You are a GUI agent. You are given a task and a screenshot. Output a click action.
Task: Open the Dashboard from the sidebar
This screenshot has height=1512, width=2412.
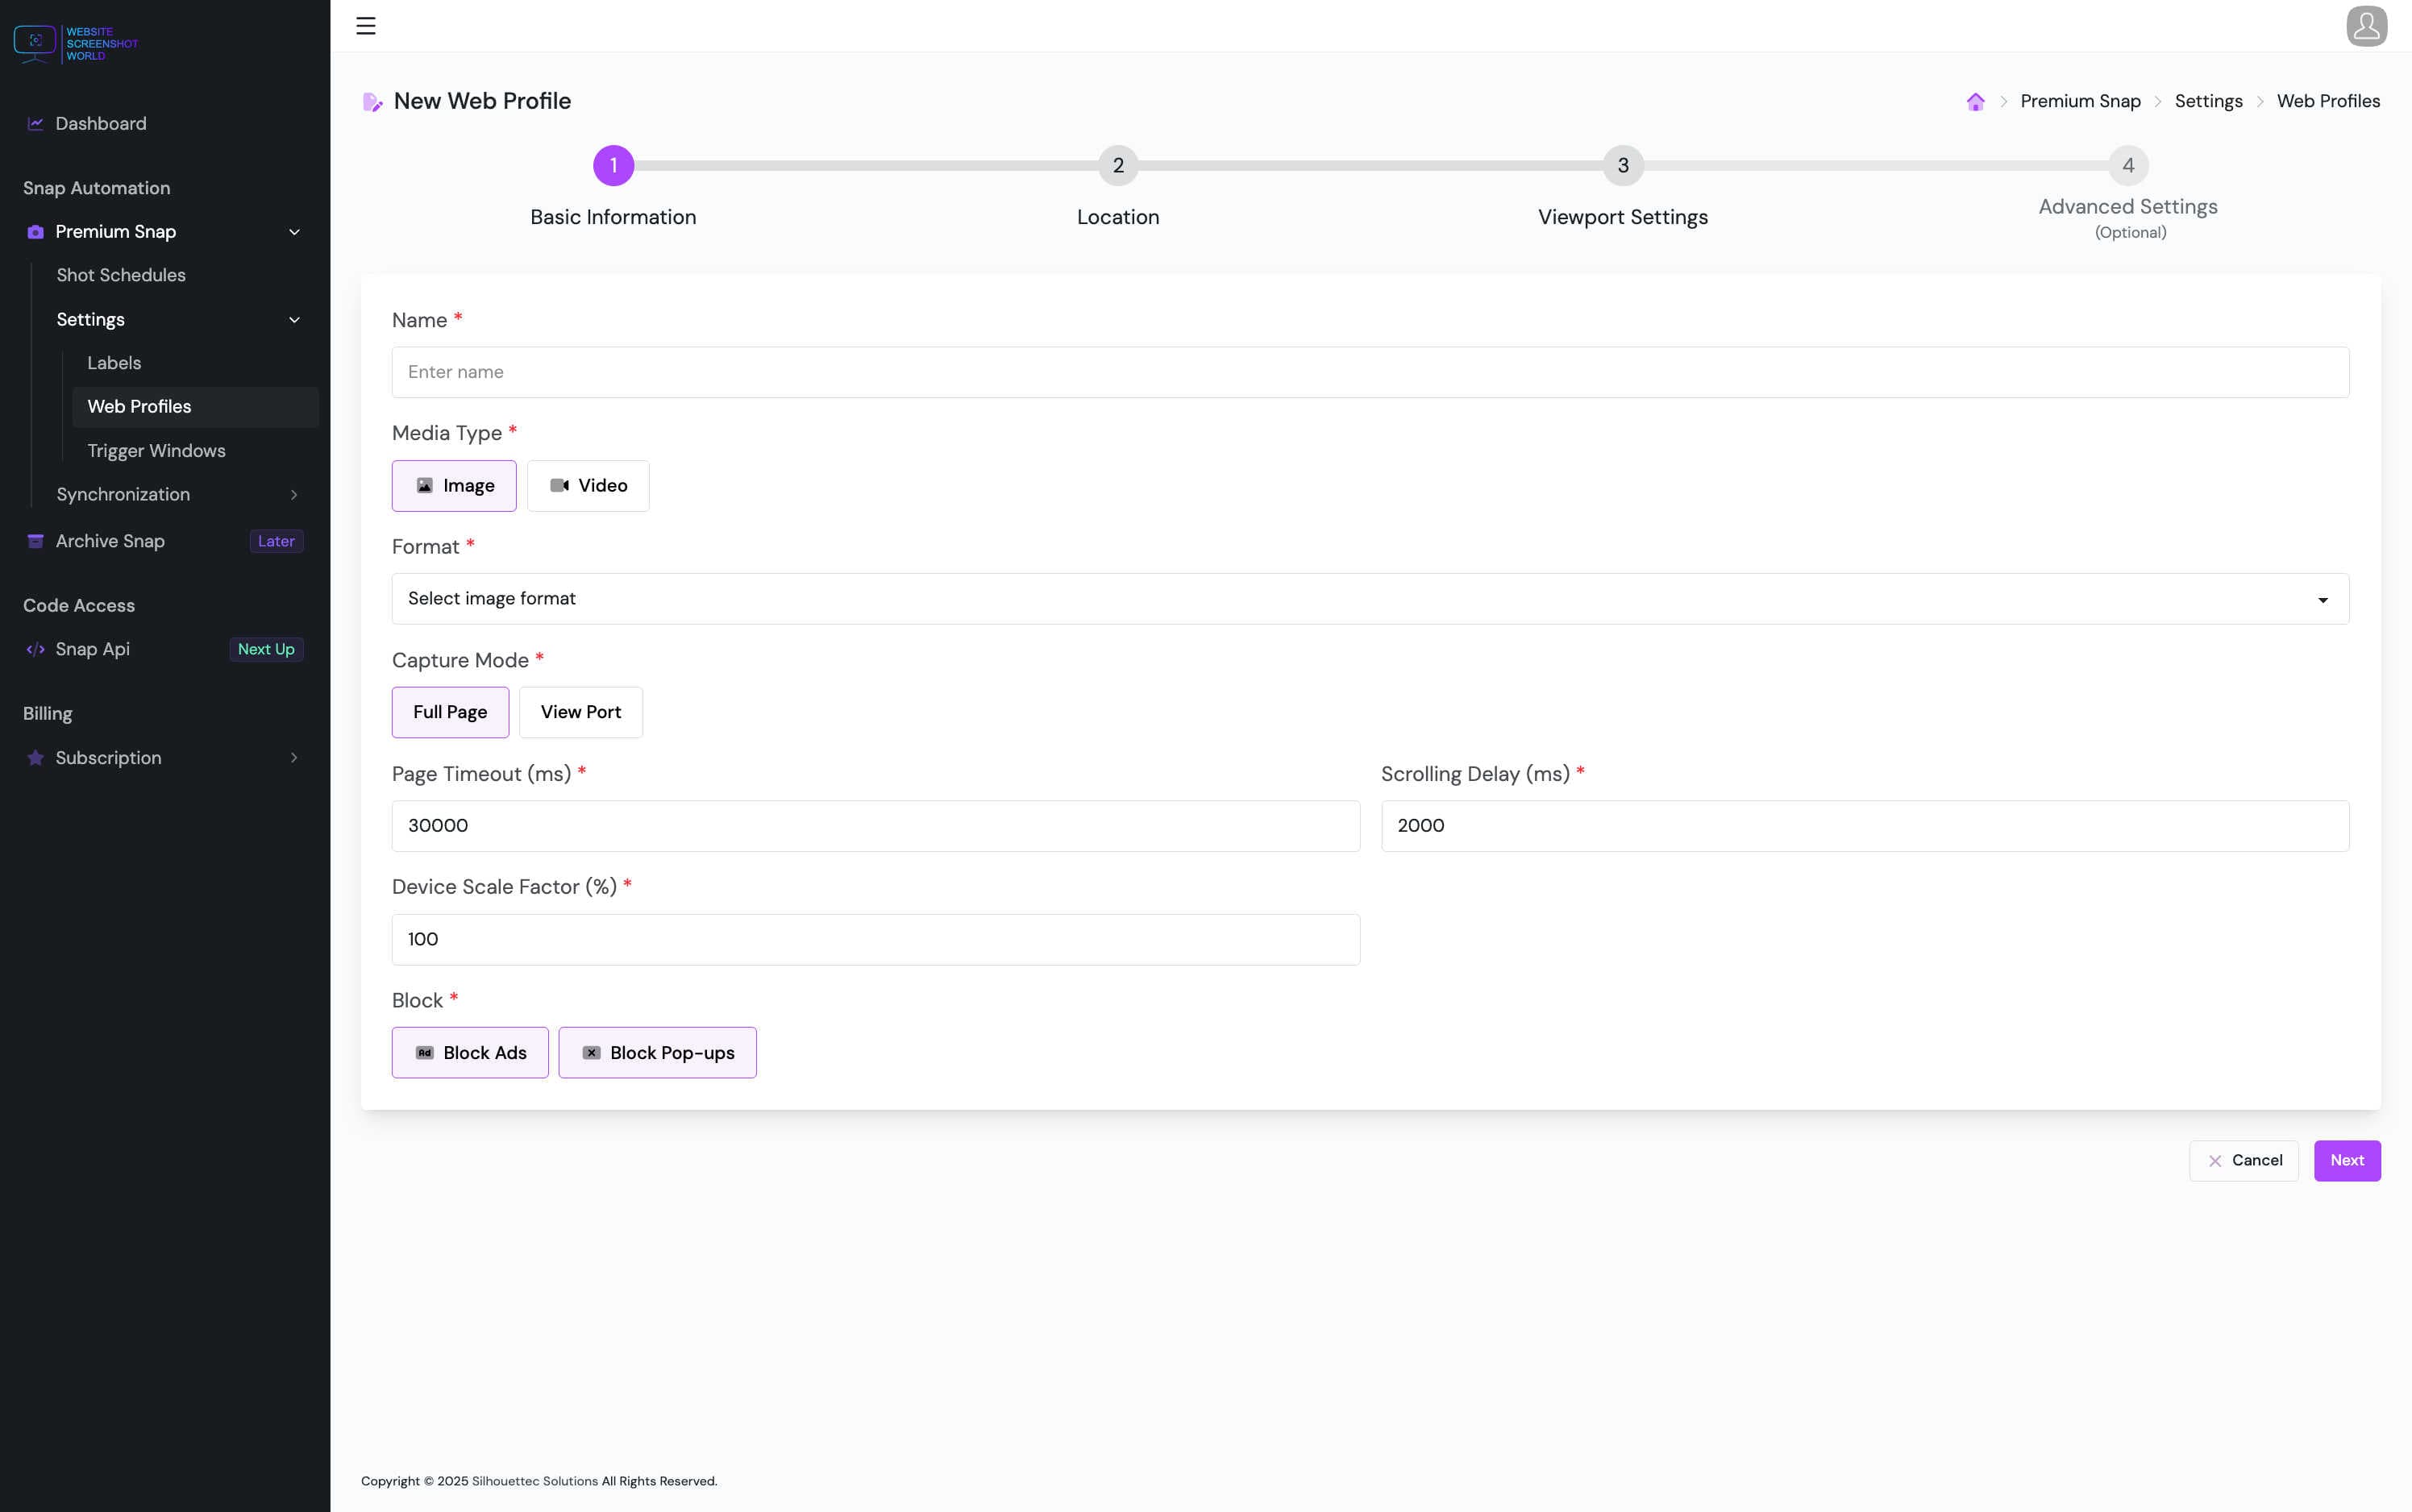click(x=100, y=123)
